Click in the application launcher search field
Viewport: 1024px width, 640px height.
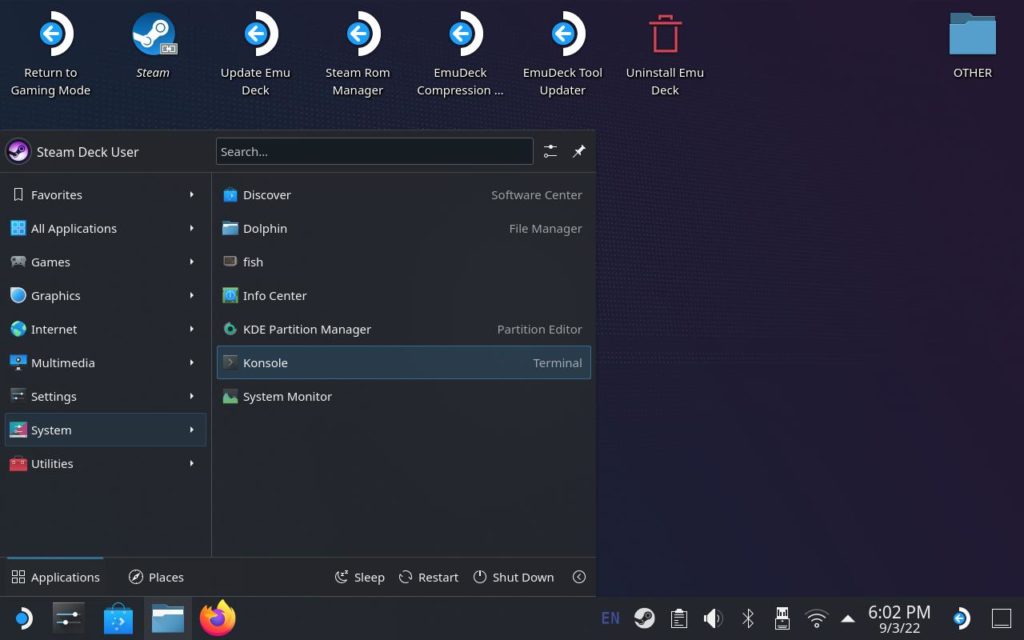(374, 152)
